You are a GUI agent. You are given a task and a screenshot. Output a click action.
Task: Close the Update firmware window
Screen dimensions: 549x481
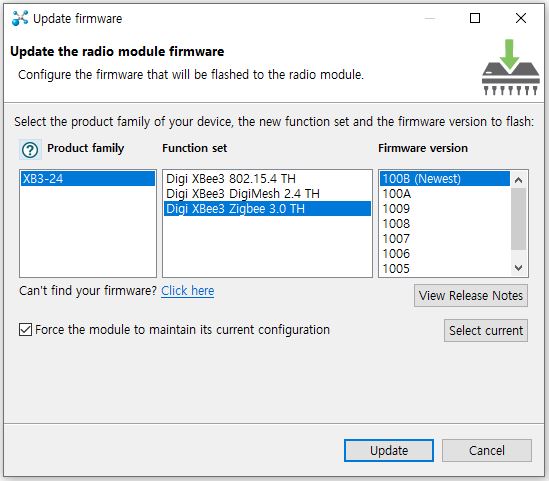521,18
